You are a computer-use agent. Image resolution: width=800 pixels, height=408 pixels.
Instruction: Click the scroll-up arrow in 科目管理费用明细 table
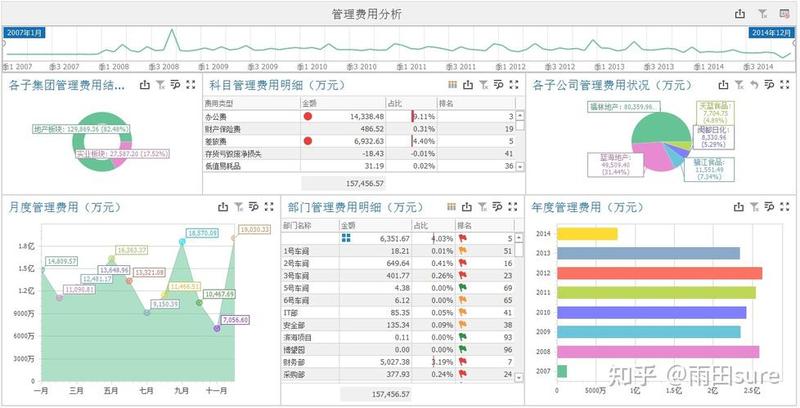[520, 115]
